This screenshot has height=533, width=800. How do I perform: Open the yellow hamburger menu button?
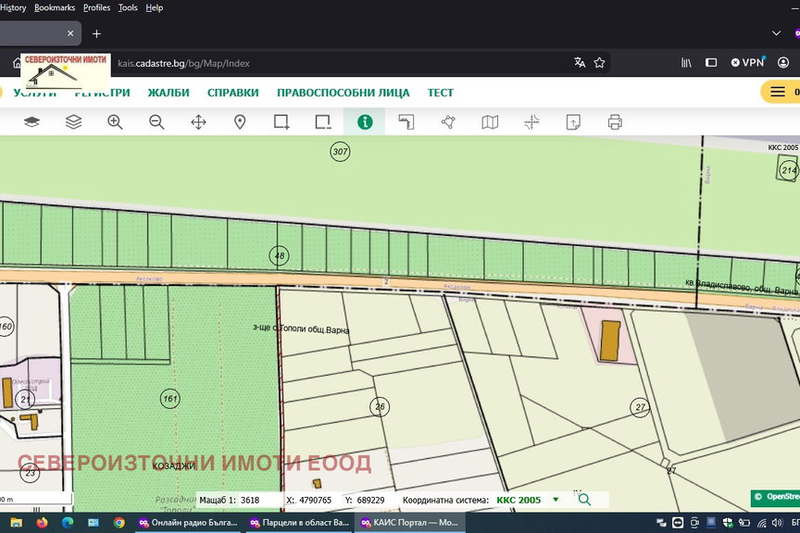coord(778,92)
